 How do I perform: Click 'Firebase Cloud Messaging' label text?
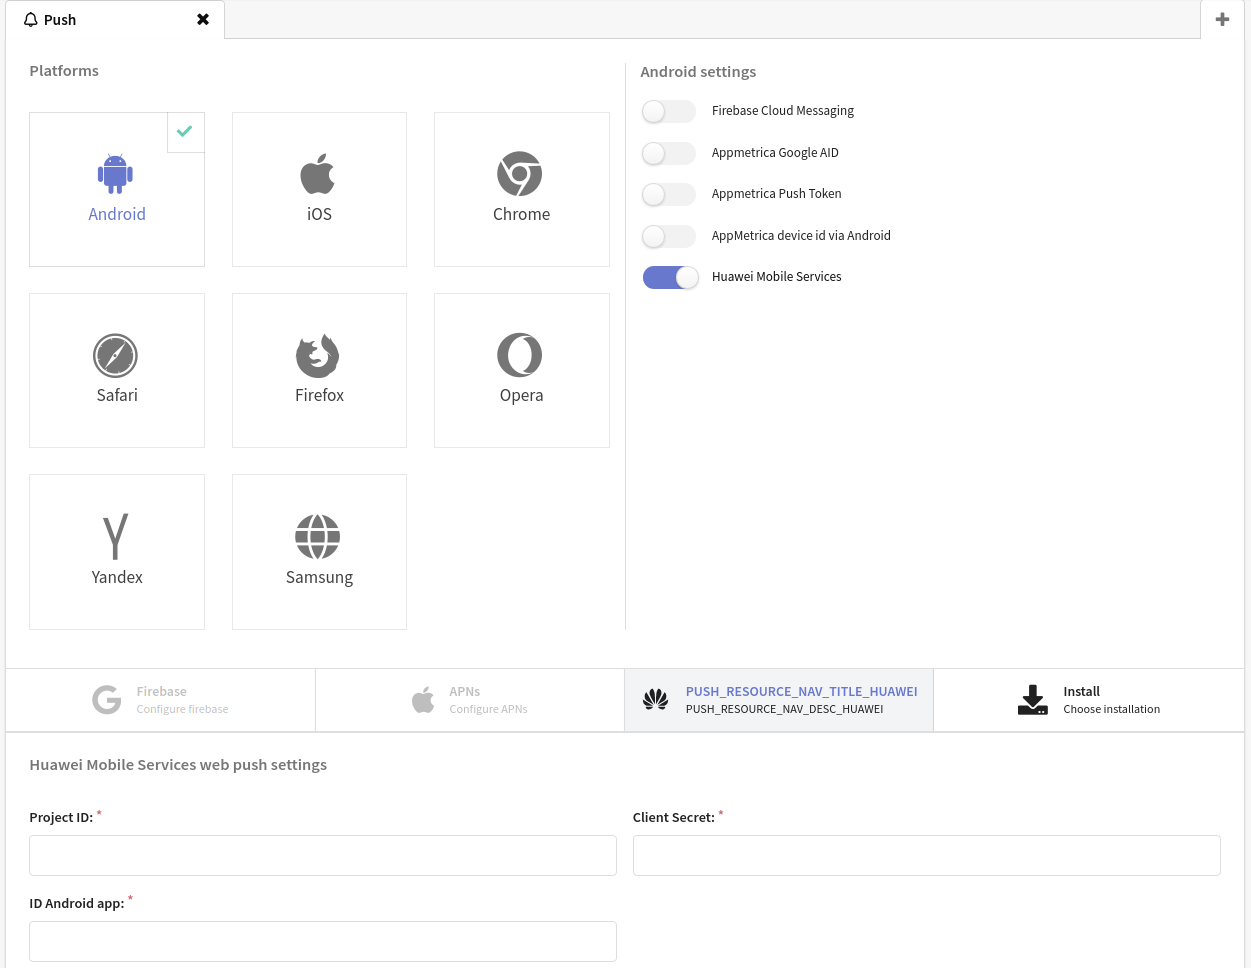[783, 111]
